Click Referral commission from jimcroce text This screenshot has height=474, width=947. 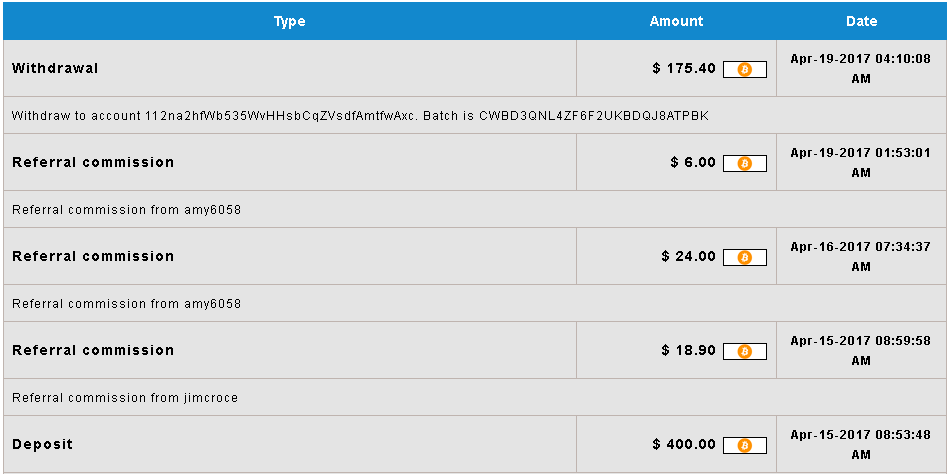[x=125, y=397]
